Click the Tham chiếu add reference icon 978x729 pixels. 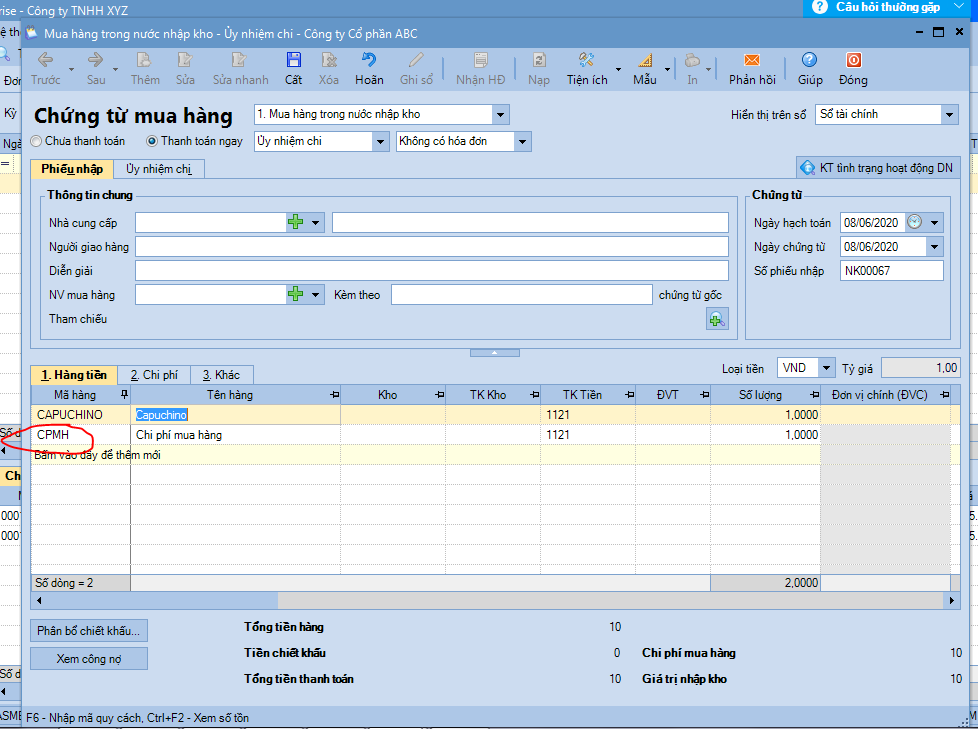pos(717,319)
